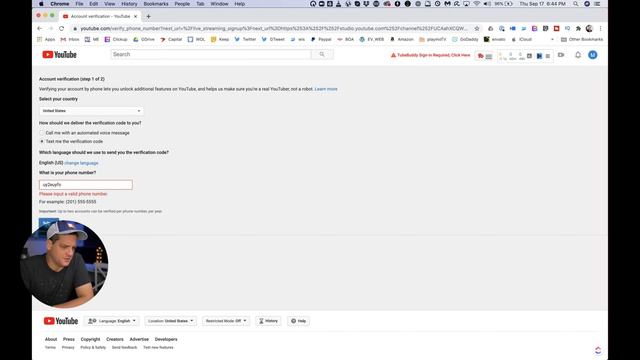This screenshot has width=640, height=360.
Task: Click the search magnifier button
Action: pyautogui.click(x=322, y=54)
